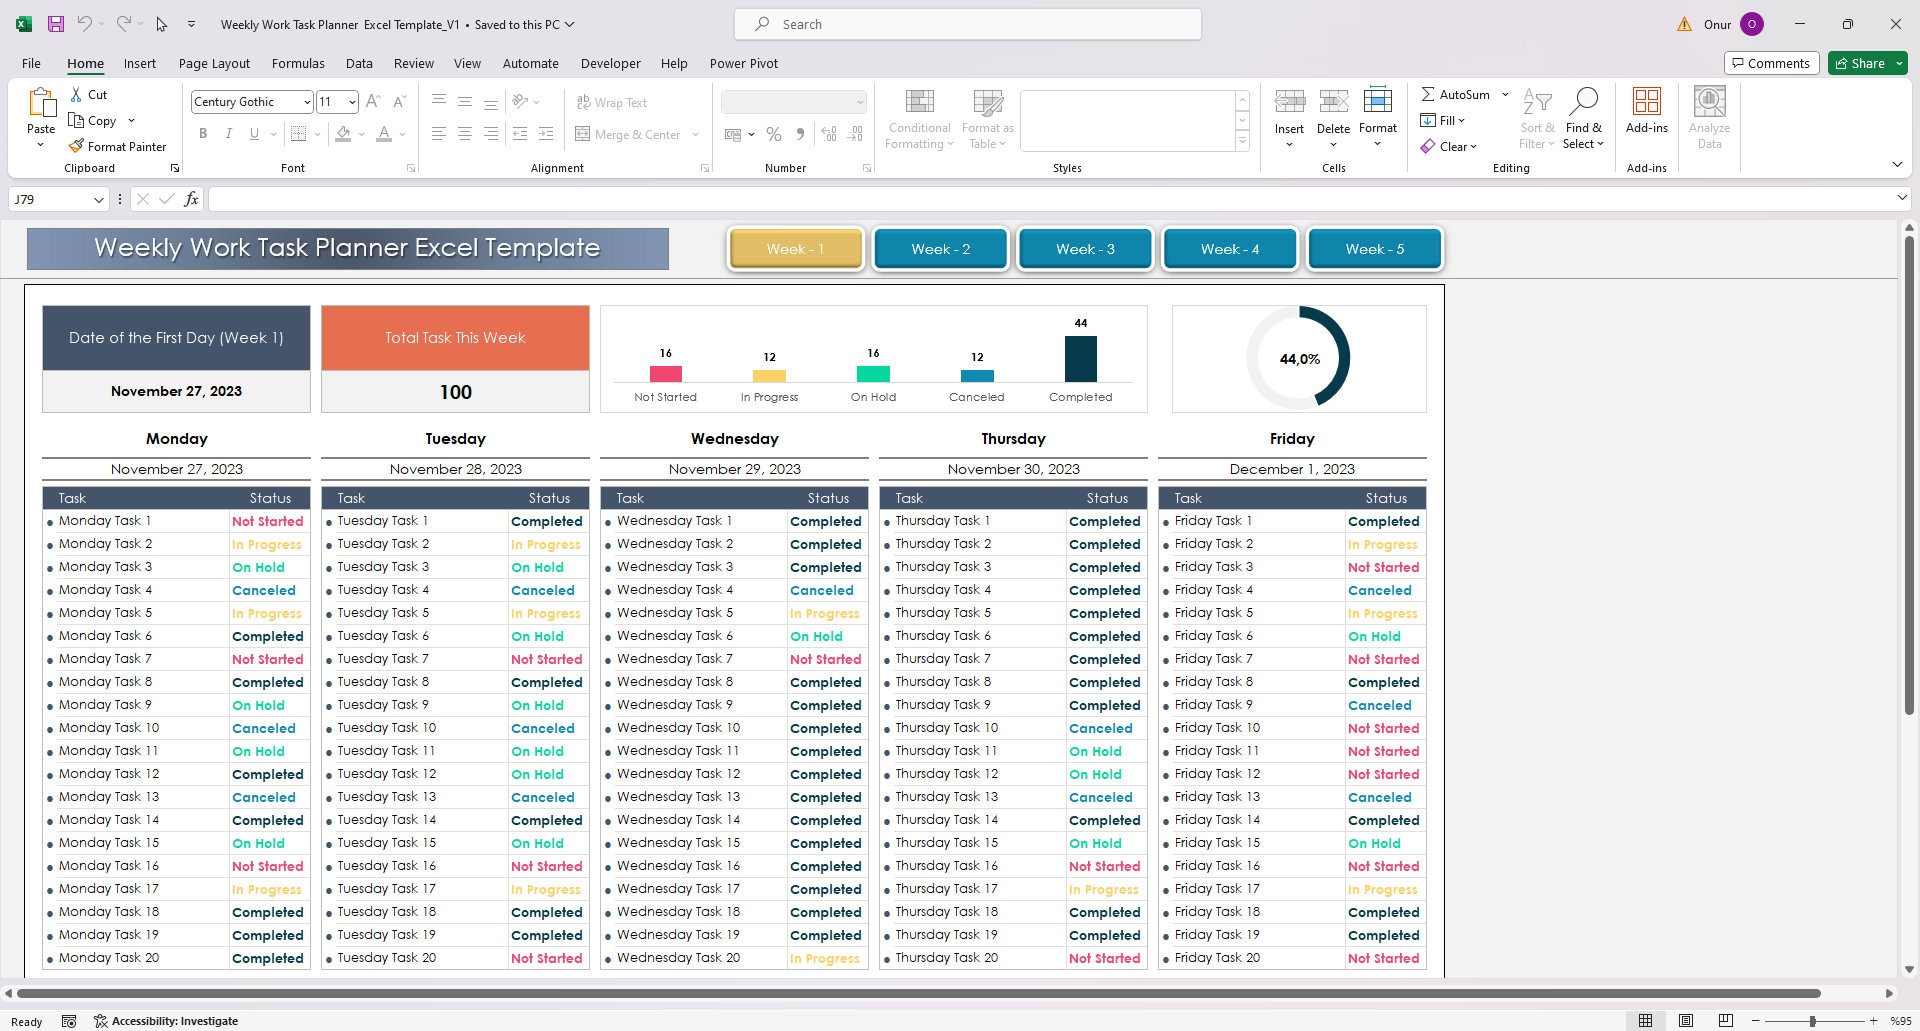Viewport: 1920px width, 1031px height.
Task: Click the Save icon in title bar
Action: tap(56, 24)
